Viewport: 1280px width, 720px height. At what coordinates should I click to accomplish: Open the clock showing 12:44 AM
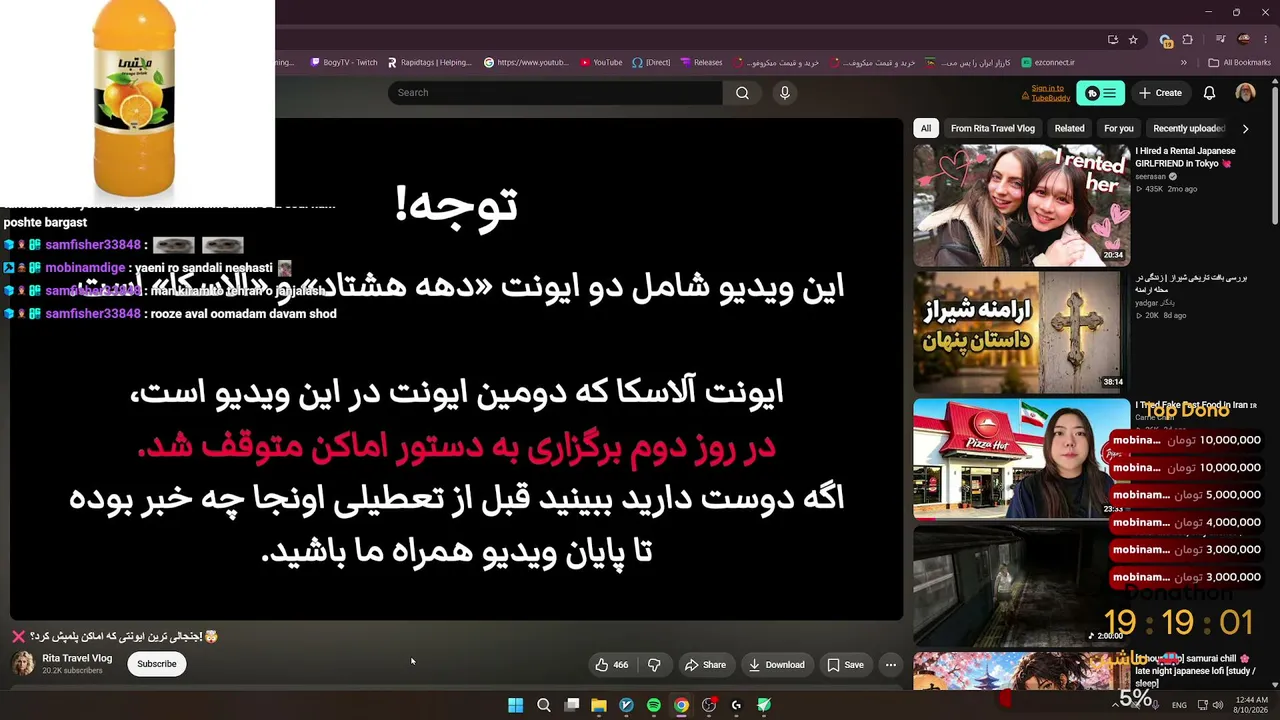(1252, 705)
